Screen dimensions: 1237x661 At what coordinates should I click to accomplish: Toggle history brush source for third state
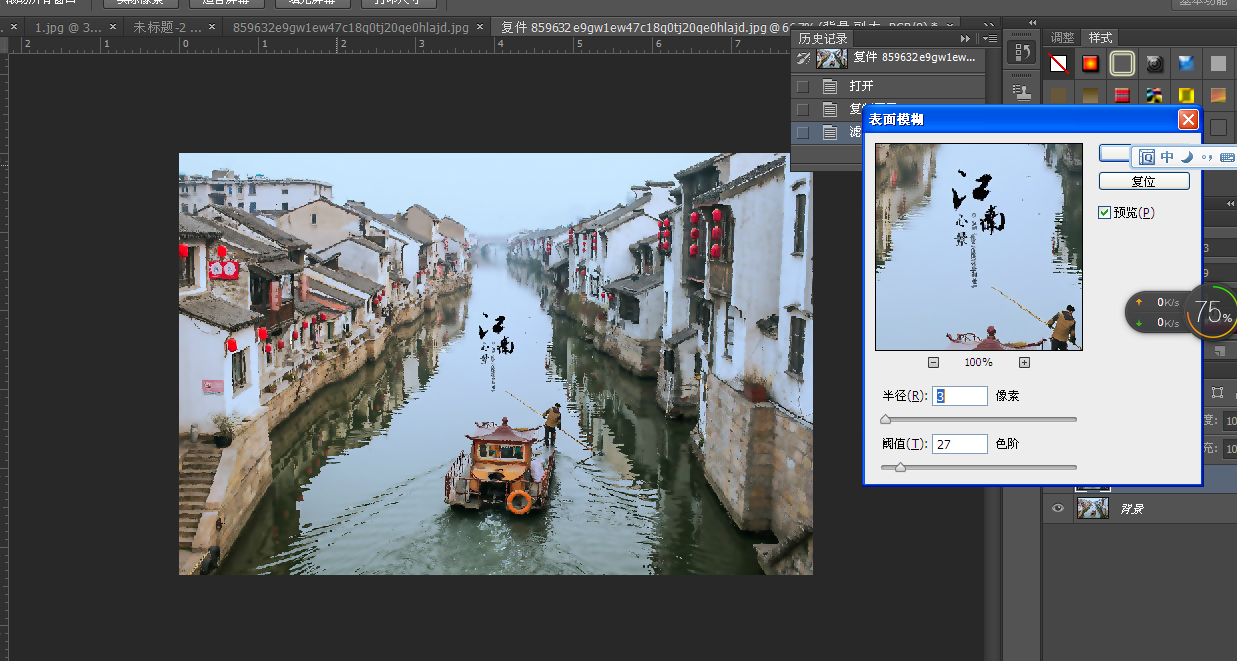coord(802,132)
